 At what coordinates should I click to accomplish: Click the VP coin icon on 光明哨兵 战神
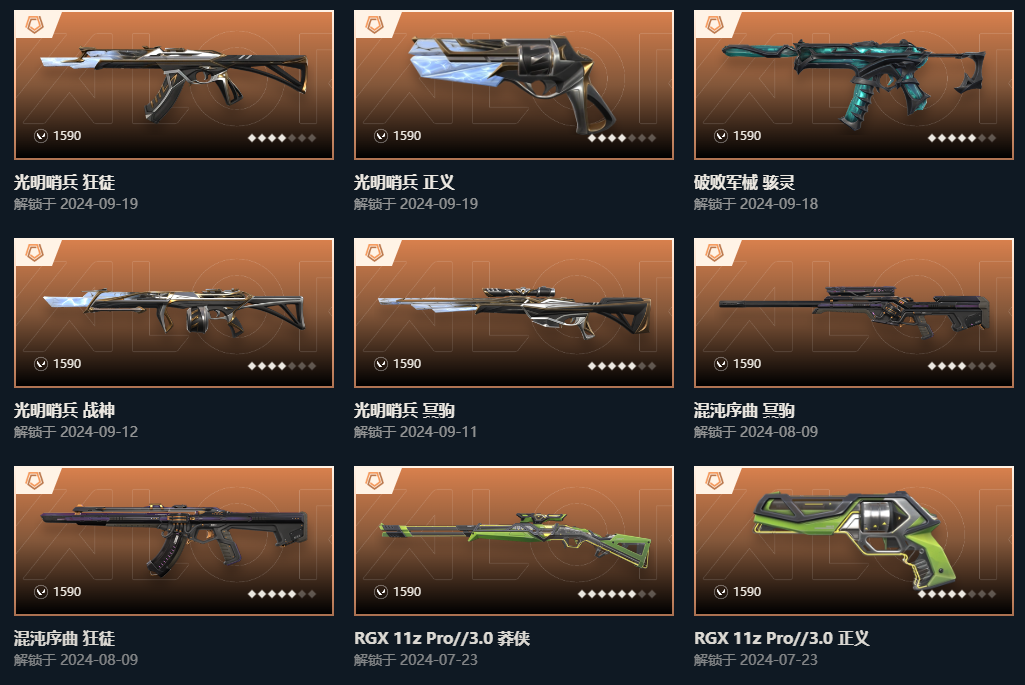point(41,364)
